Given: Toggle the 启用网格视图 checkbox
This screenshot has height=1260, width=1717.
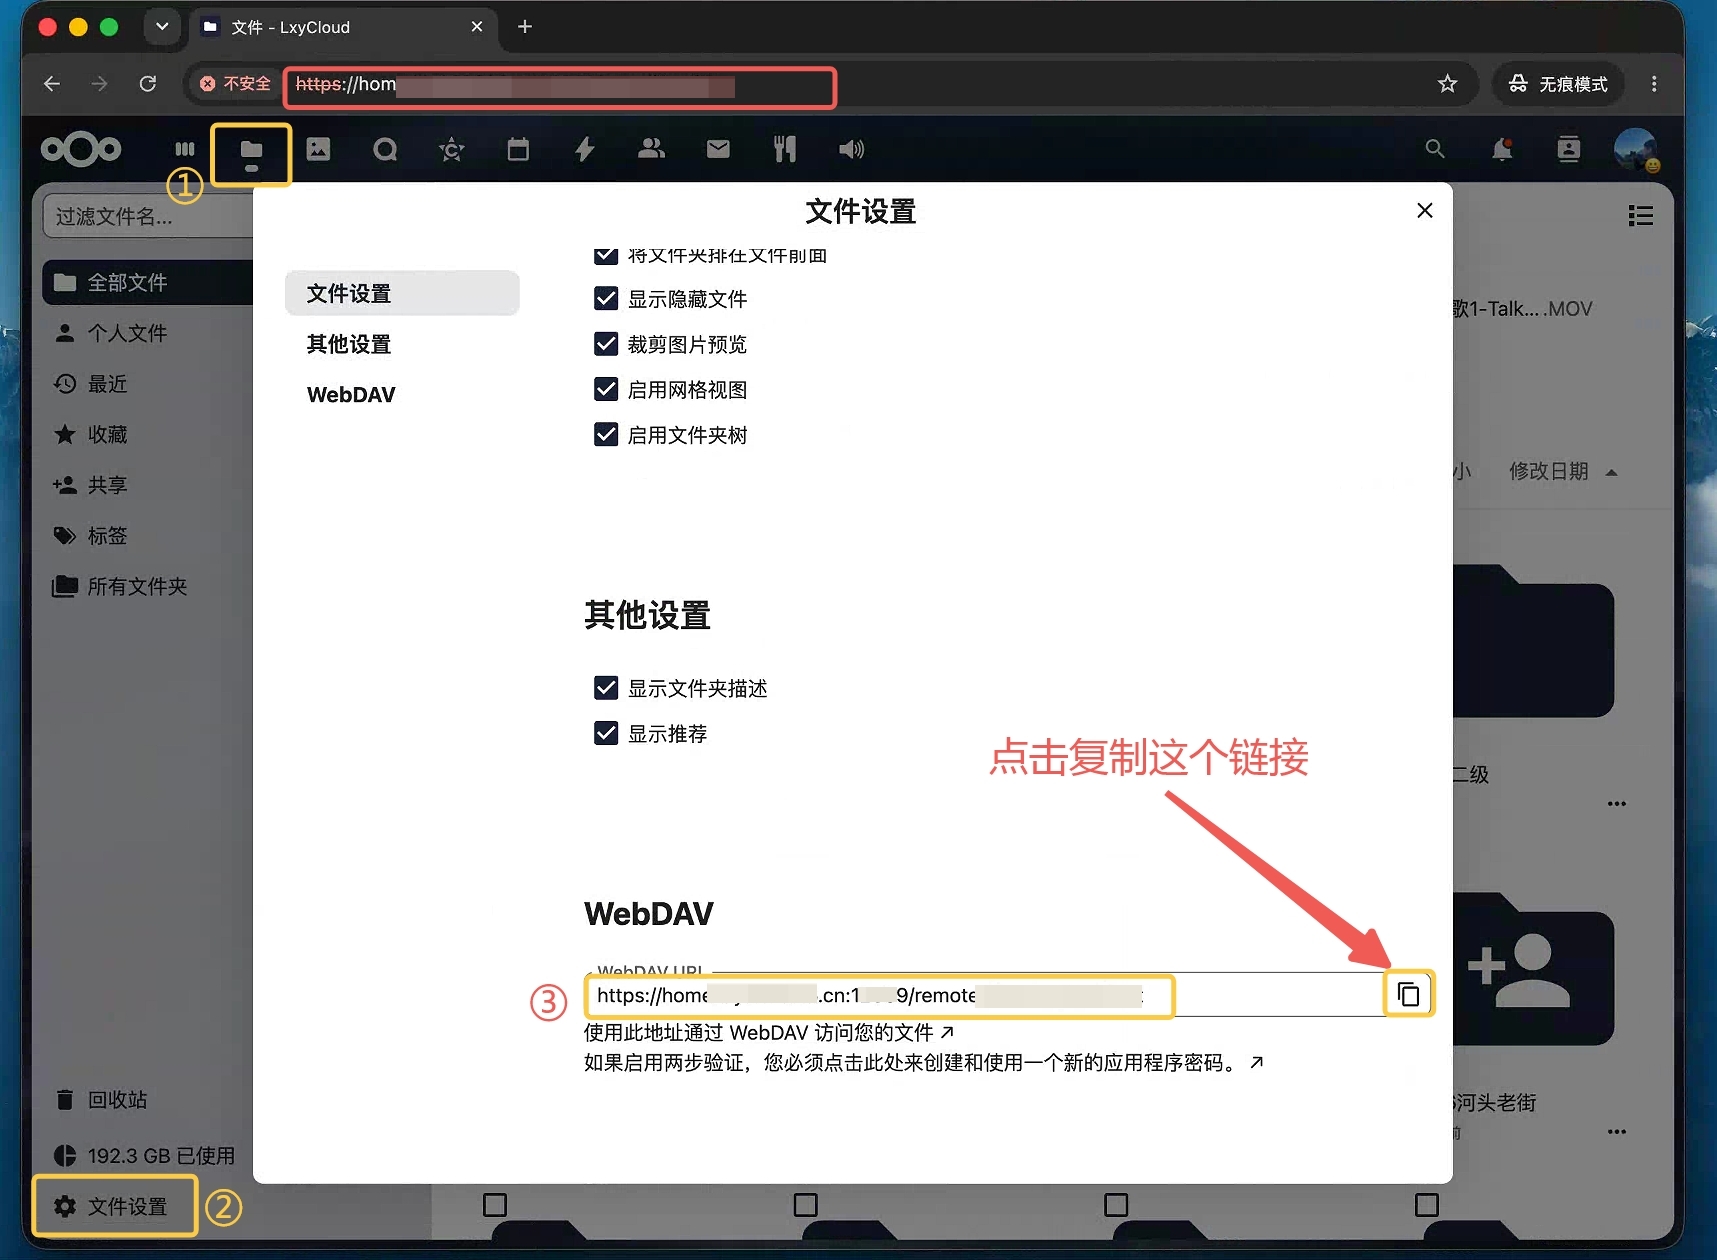Looking at the screenshot, I should click(606, 389).
